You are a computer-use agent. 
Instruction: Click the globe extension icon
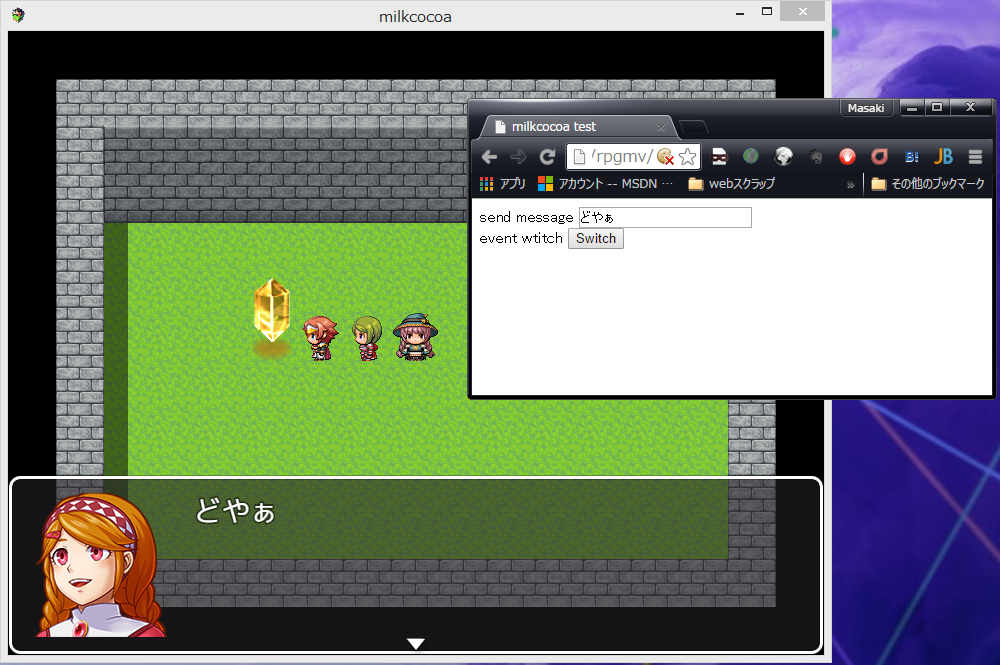(783, 156)
